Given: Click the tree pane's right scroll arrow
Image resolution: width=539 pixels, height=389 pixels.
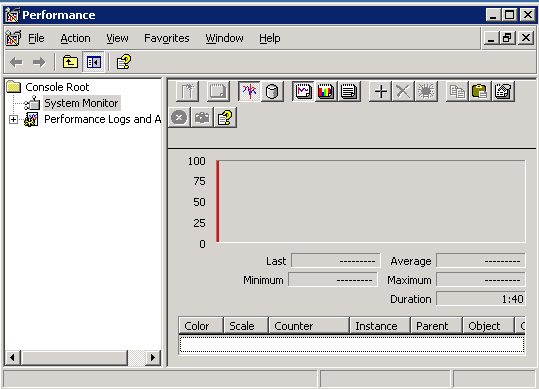Looking at the screenshot, I should coord(153,358).
